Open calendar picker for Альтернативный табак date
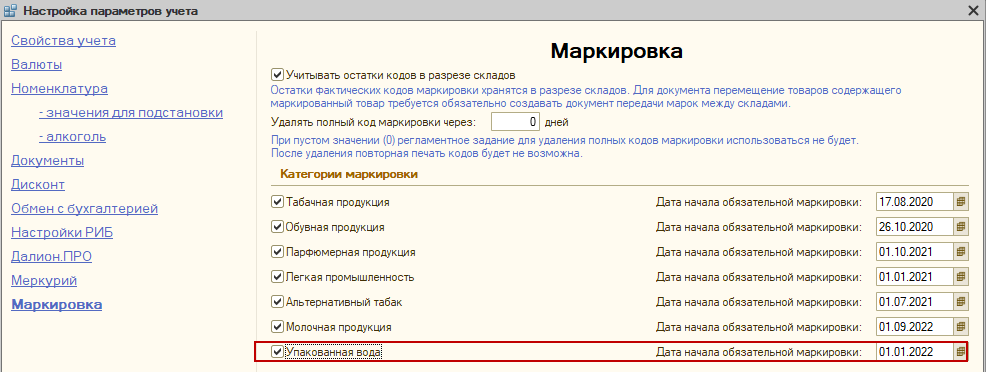986x372 pixels. click(x=961, y=302)
